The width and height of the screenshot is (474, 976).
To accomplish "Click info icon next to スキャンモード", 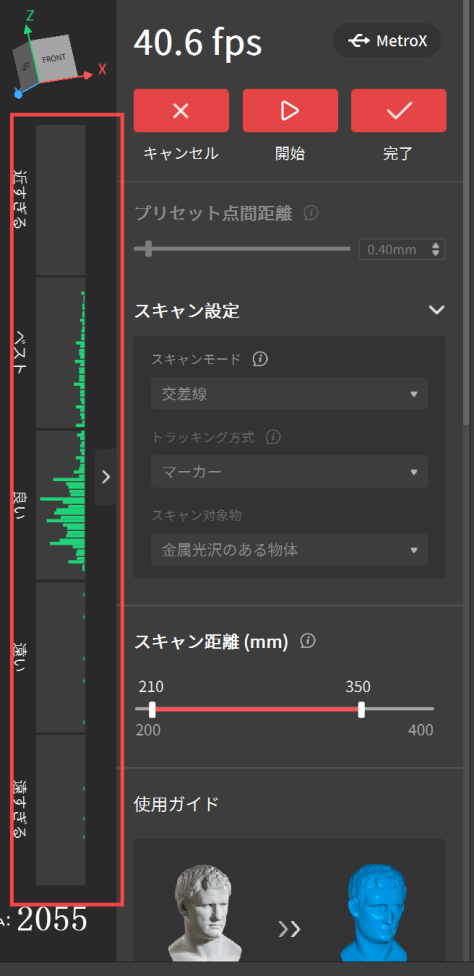I will (261, 359).
